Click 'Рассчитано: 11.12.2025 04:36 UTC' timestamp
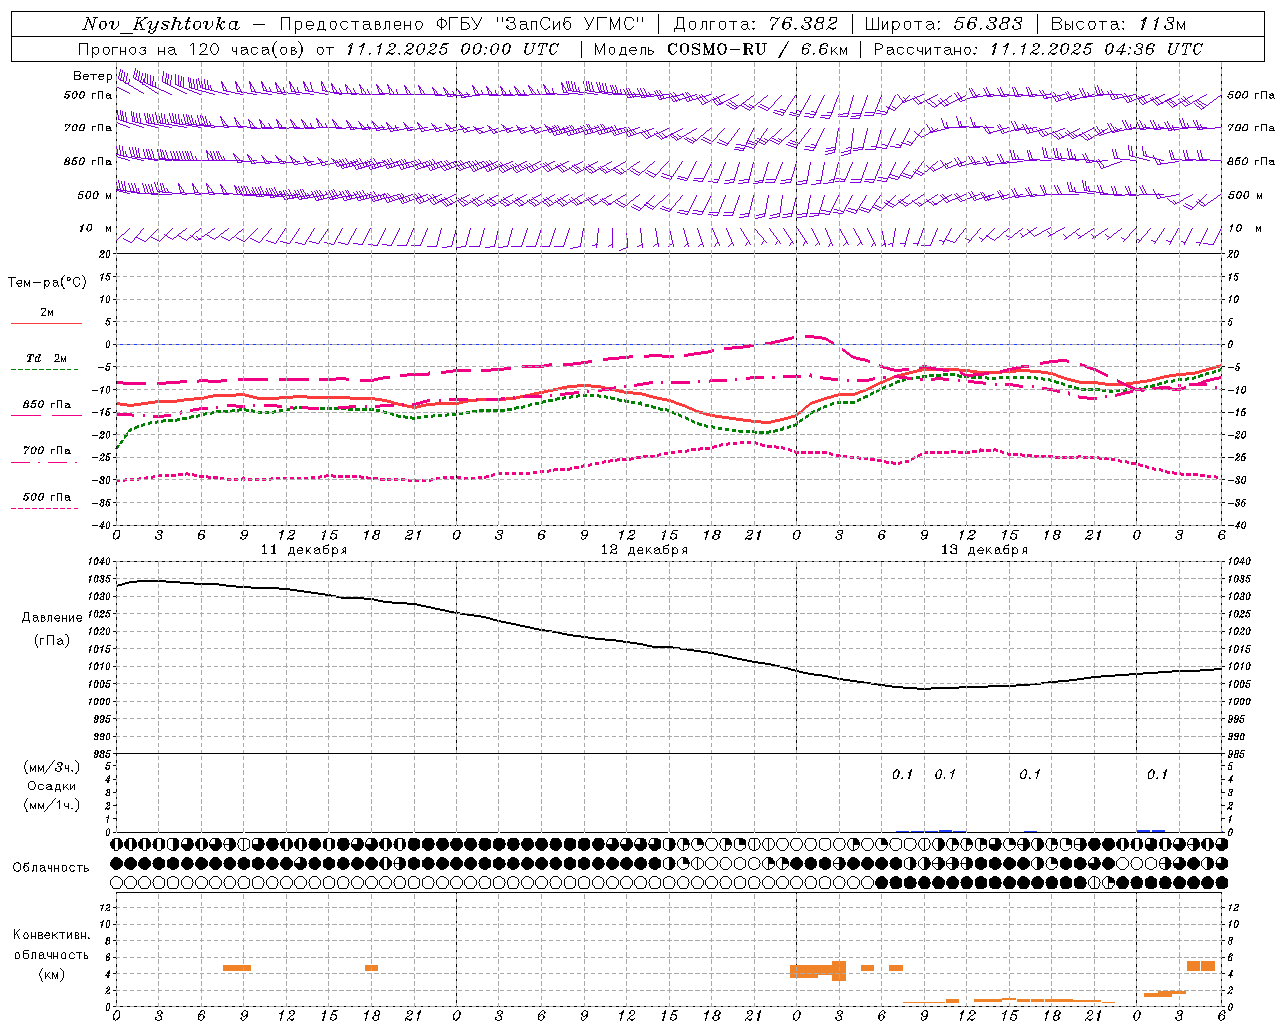This screenshot has height=1024, width=1280. pyautogui.click(x=1038, y=49)
